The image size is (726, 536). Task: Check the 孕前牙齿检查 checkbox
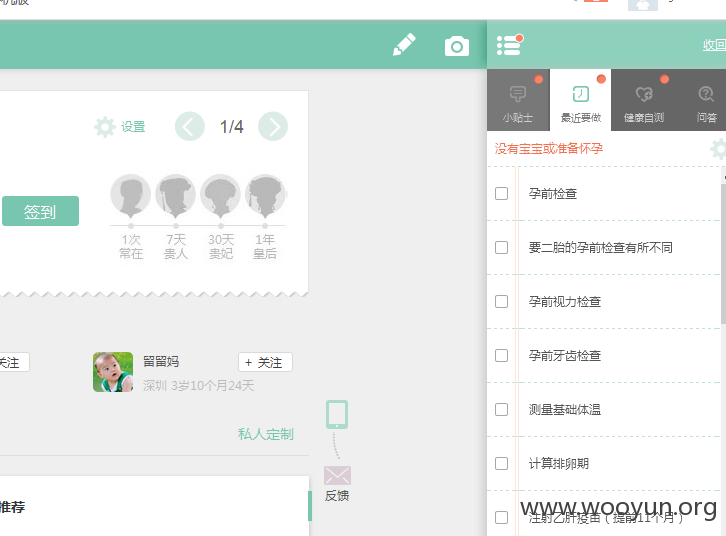[501, 355]
